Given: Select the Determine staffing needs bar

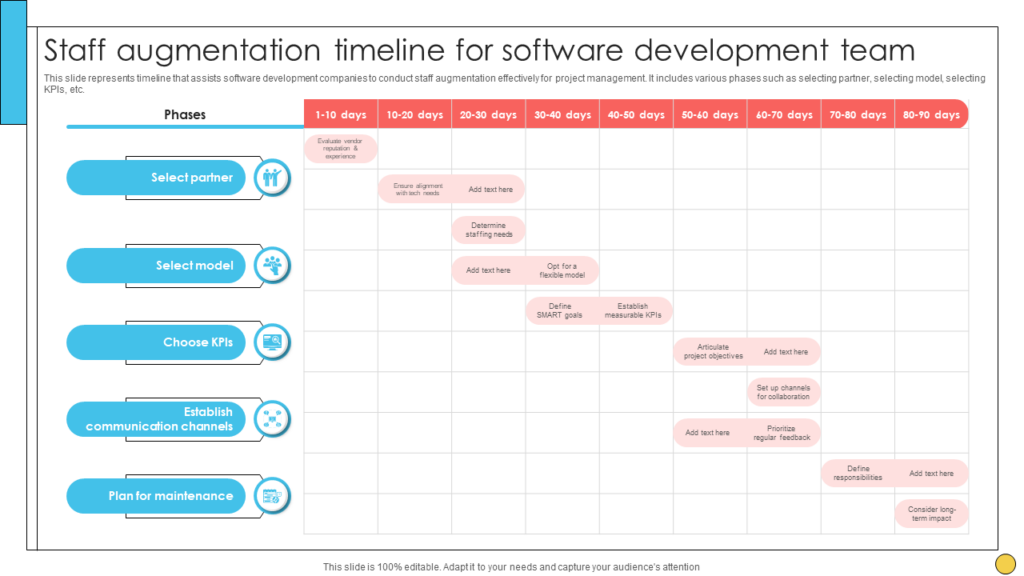Looking at the screenshot, I should (x=488, y=230).
